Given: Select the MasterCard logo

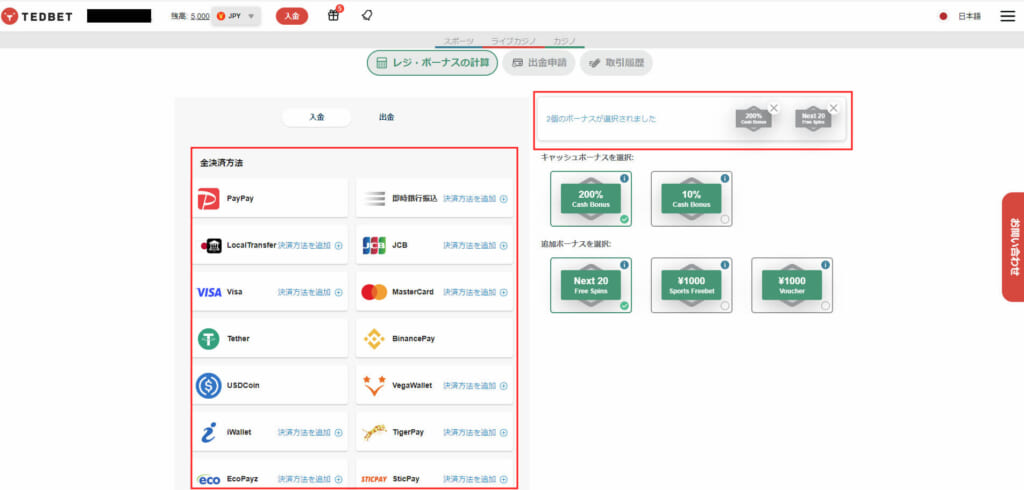Looking at the screenshot, I should pos(374,292).
